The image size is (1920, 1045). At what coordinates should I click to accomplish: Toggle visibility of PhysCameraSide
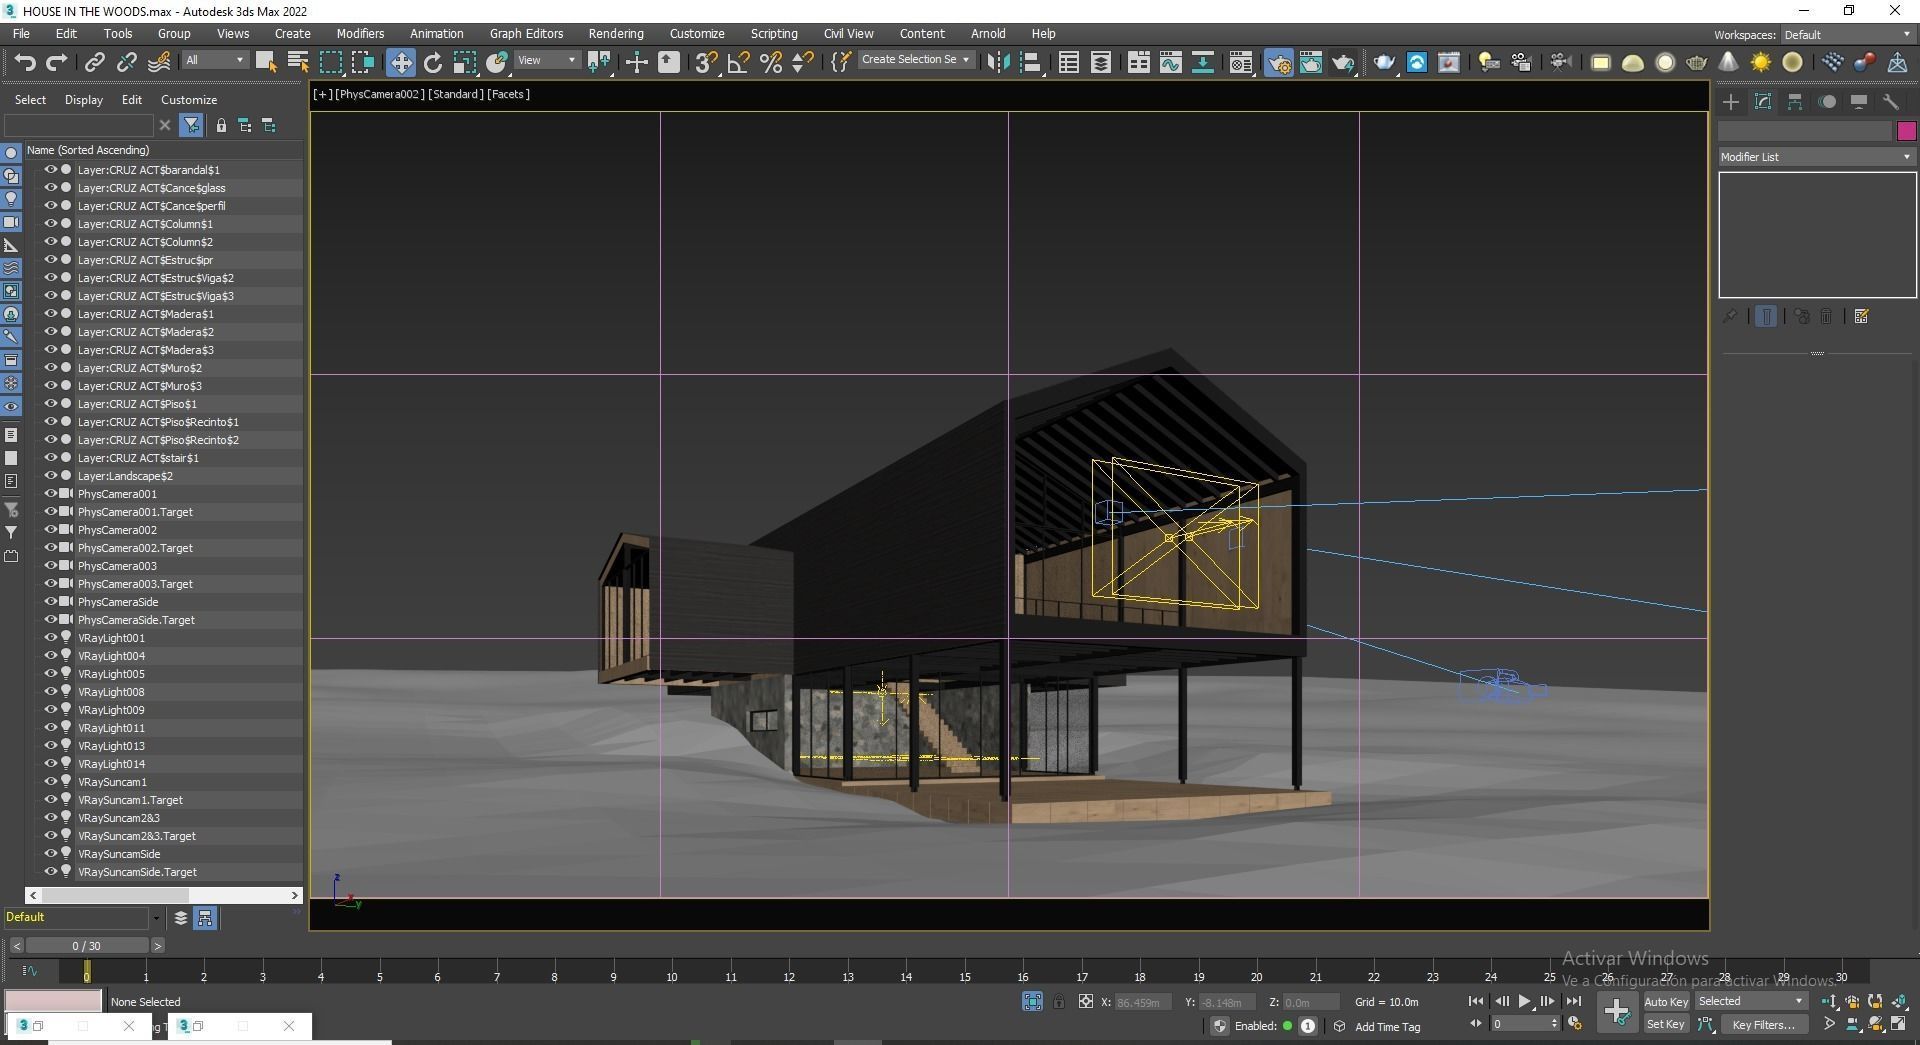[x=50, y=601]
